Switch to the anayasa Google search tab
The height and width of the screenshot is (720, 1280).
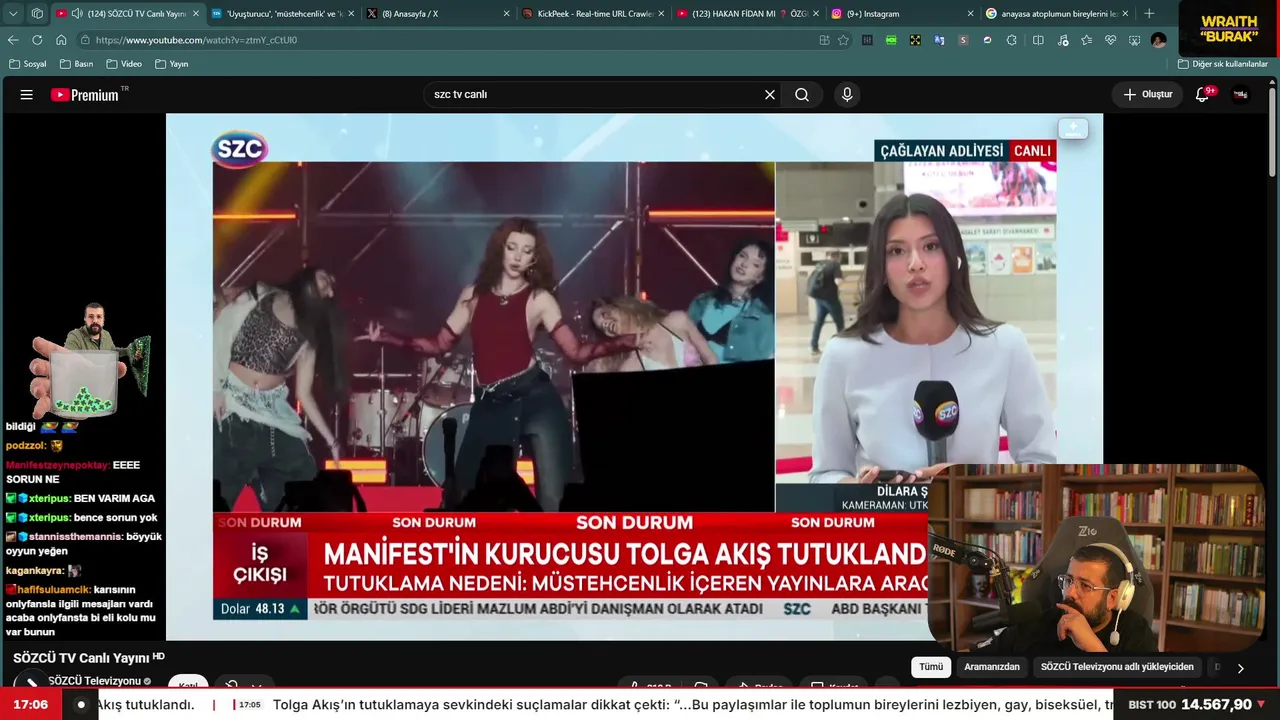click(1058, 14)
